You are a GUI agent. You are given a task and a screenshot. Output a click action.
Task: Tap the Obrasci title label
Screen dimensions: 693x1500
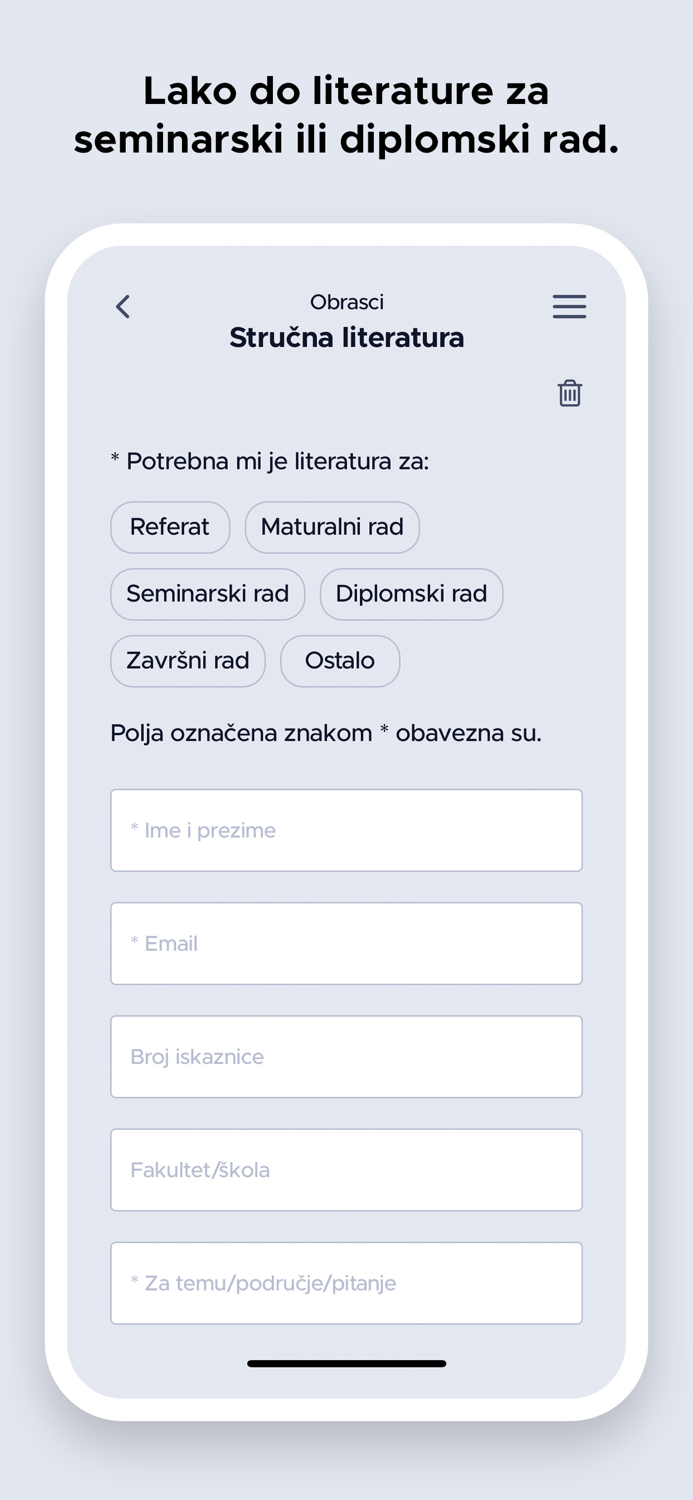[x=346, y=302]
